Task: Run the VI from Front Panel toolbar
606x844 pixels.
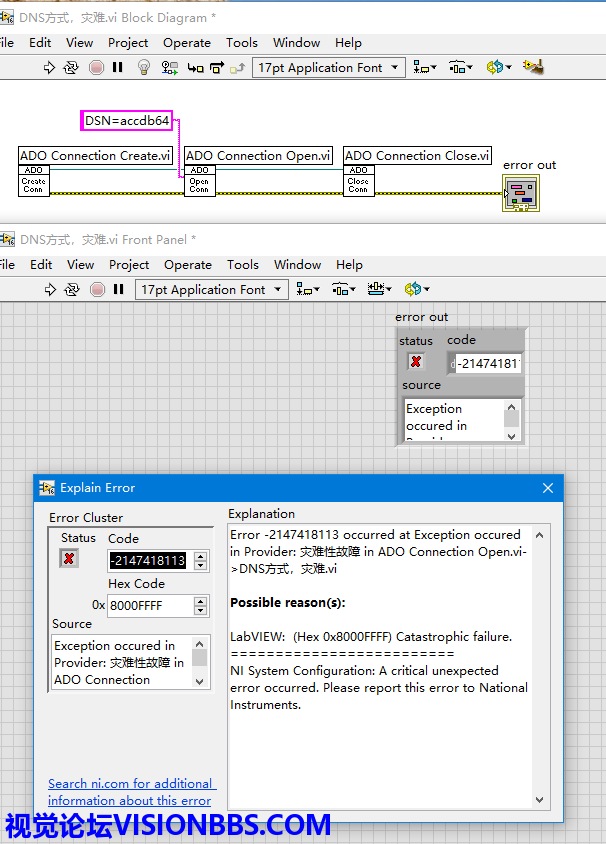Action: (x=50, y=290)
